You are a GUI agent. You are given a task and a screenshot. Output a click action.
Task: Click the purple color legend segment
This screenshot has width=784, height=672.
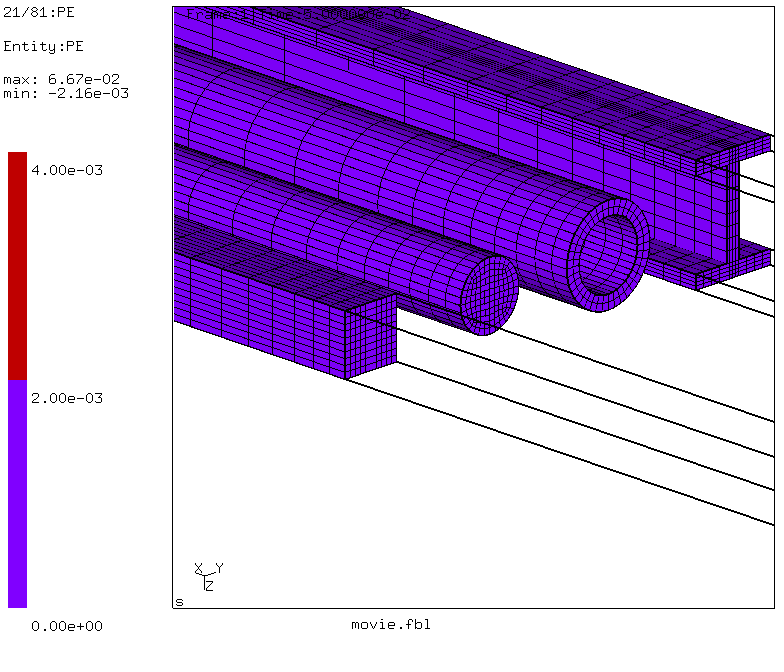pyautogui.click(x=18, y=494)
